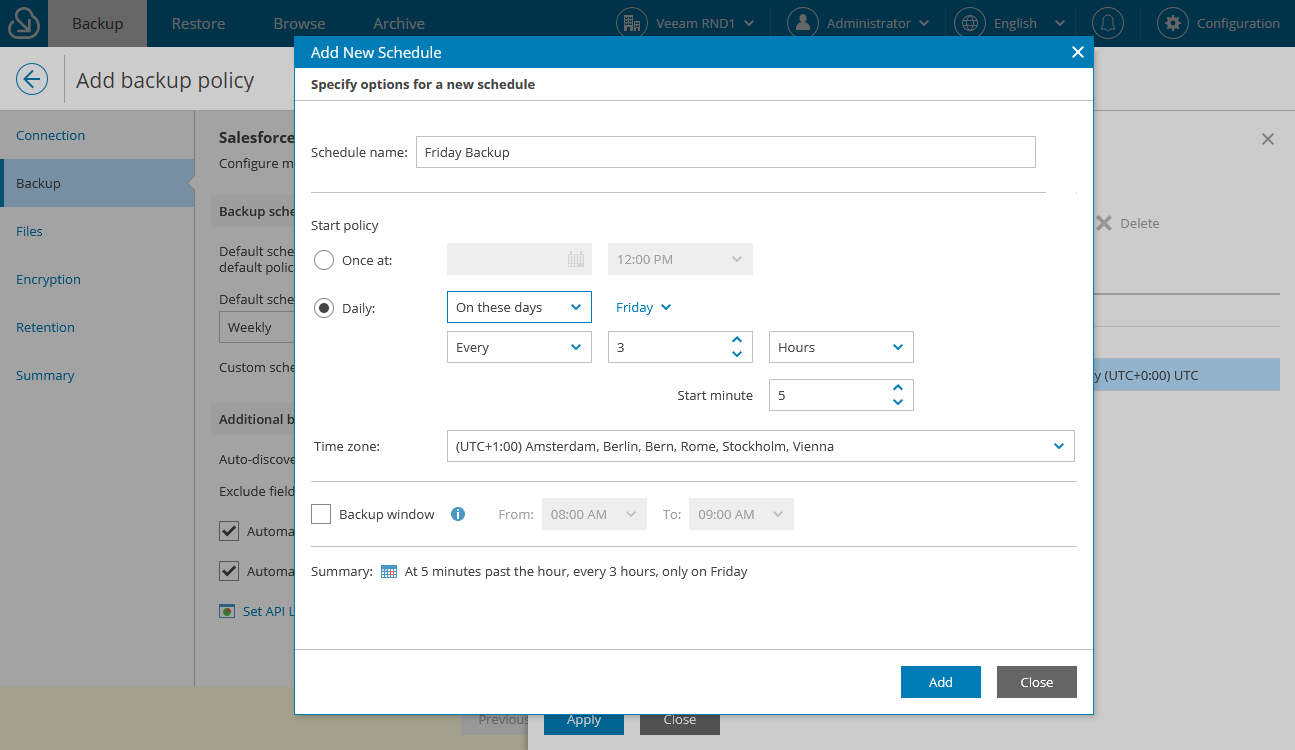Viewport: 1295px width, 750px height.
Task: Open notifications via the bell icon
Action: [x=1107, y=22]
